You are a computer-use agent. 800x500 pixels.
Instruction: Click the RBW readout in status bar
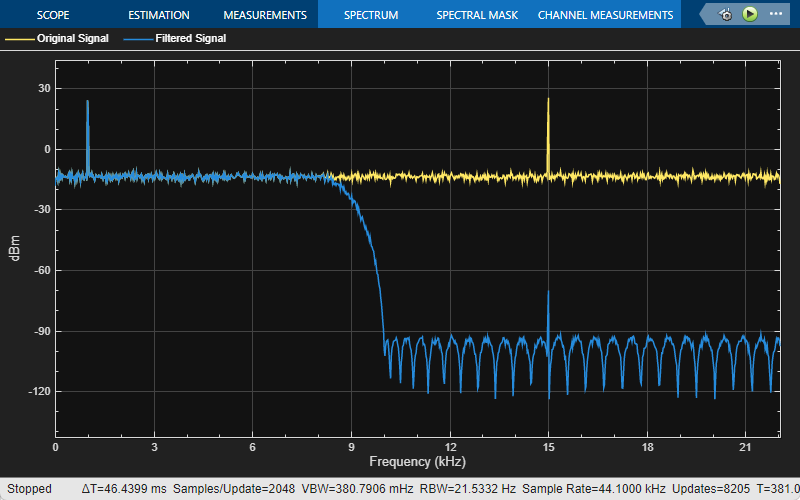pyautogui.click(x=467, y=489)
